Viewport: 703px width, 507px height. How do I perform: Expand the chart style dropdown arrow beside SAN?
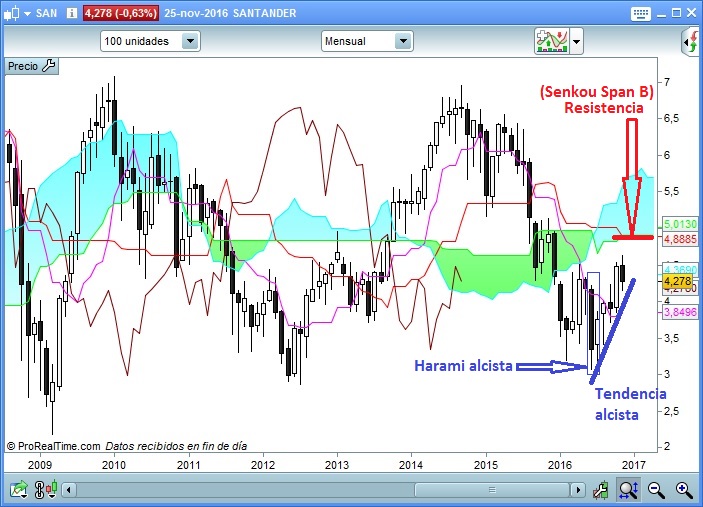tap(28, 13)
